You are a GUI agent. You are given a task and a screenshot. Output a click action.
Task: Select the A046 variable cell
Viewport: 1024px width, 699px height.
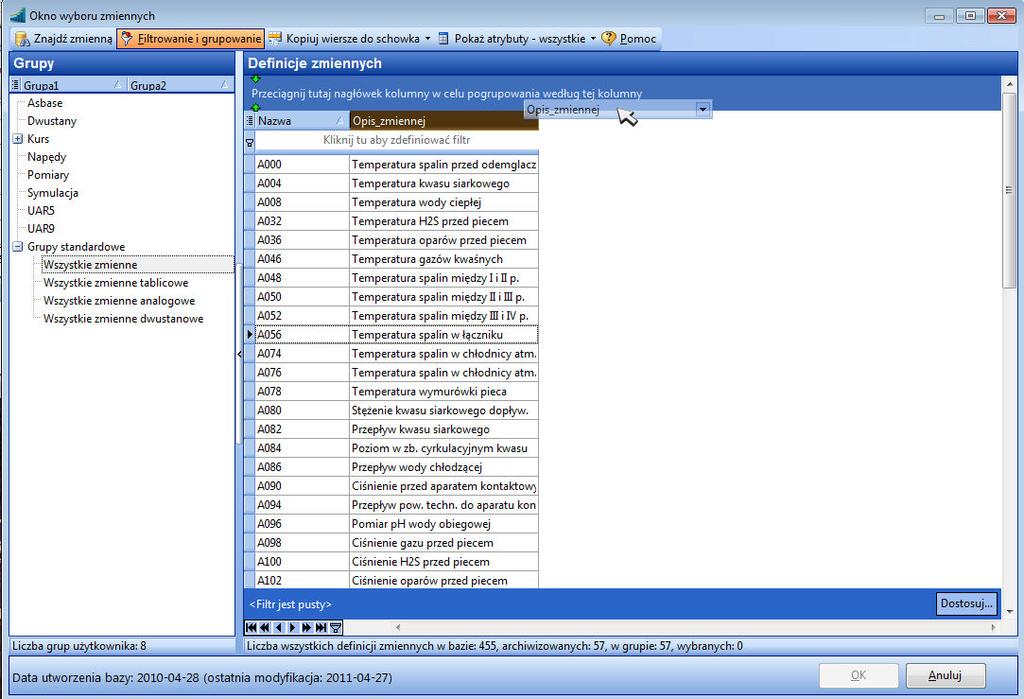(302, 259)
